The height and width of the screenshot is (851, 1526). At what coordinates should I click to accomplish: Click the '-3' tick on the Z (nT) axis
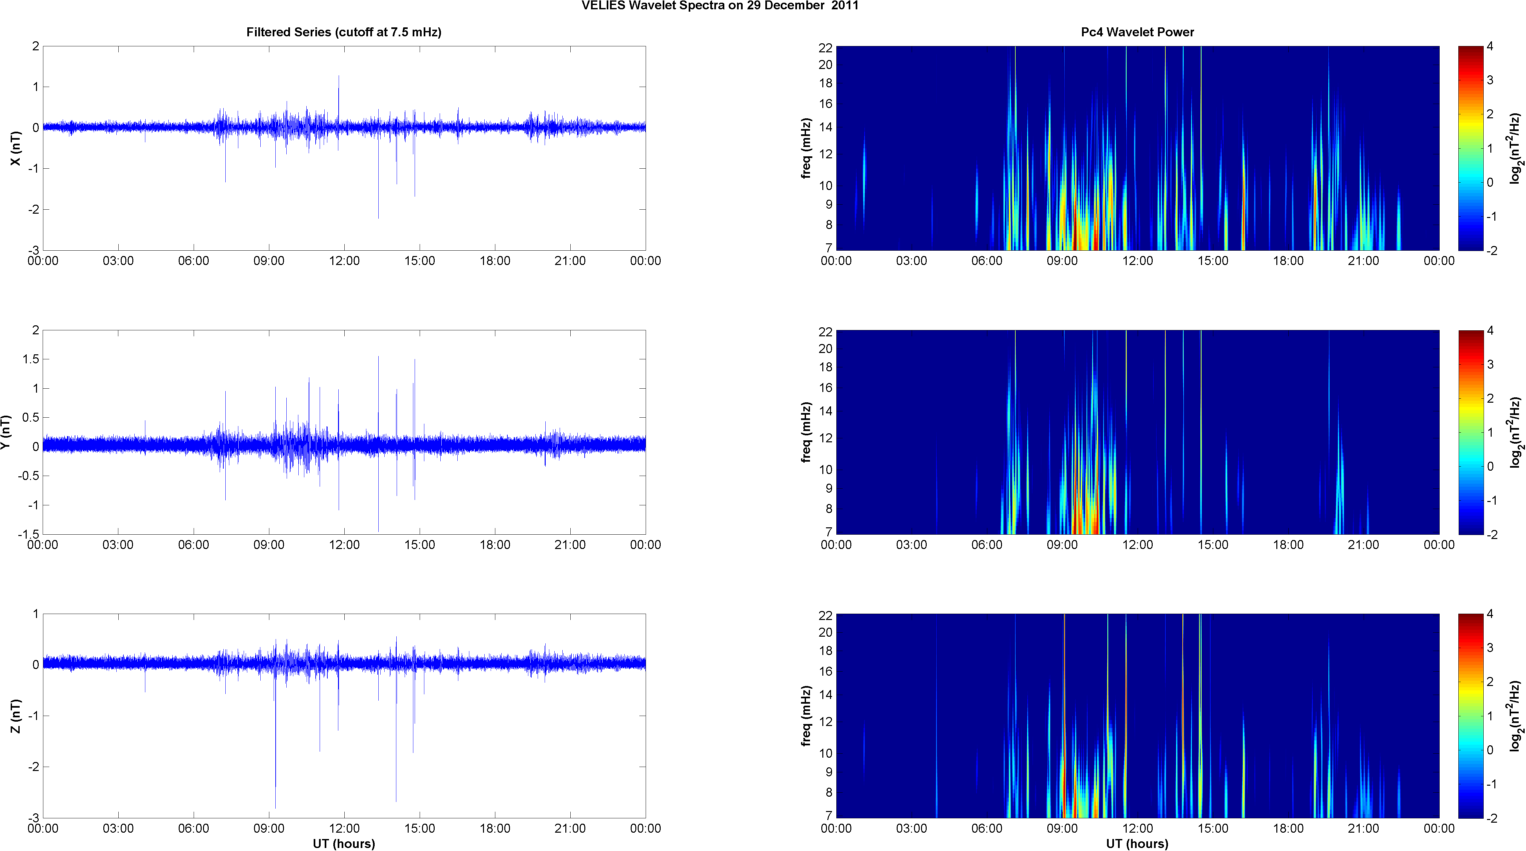tap(34, 818)
